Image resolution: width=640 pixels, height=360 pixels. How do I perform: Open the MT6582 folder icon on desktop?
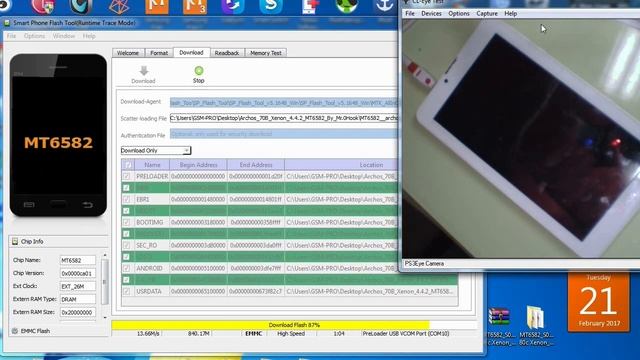pyautogui.click(x=536, y=318)
